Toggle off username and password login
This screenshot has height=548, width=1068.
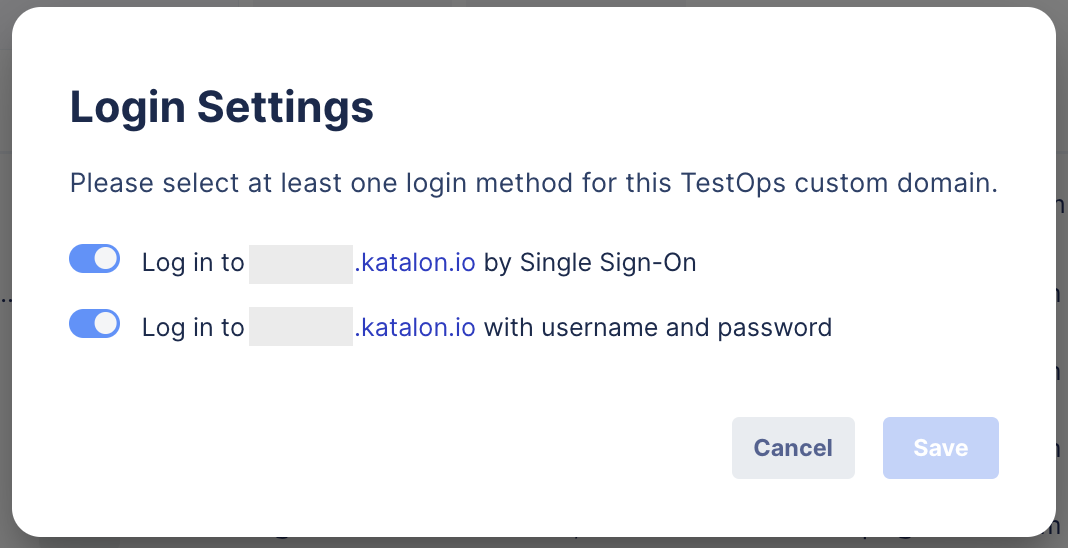pyautogui.click(x=94, y=324)
